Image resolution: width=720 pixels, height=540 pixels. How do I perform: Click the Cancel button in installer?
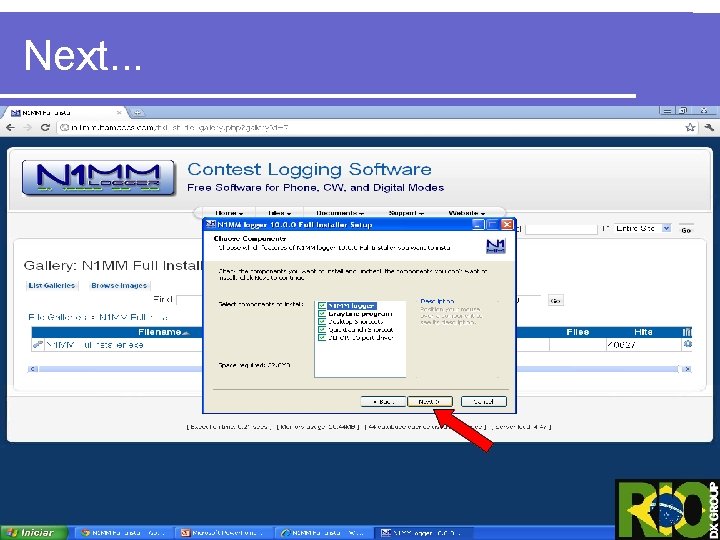tap(484, 402)
